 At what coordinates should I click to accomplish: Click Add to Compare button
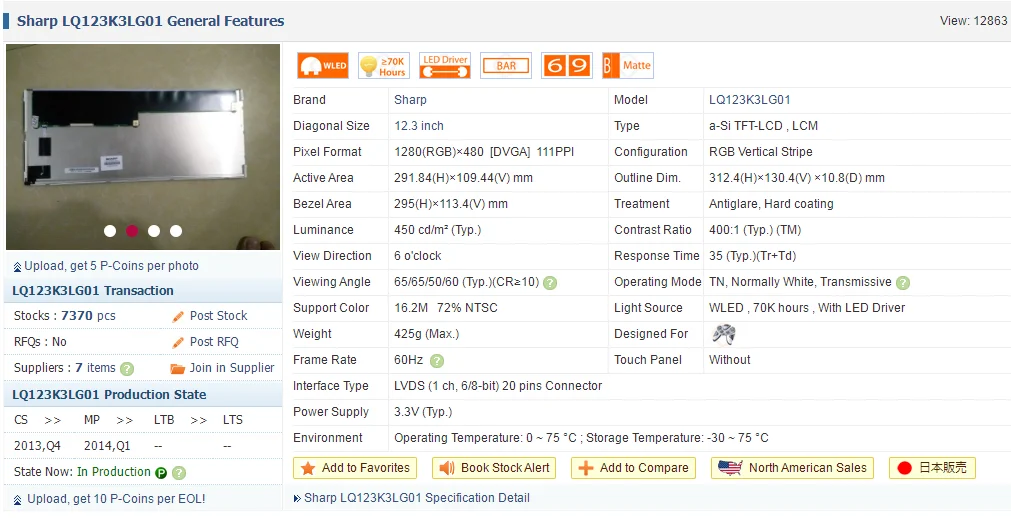pyautogui.click(x=633, y=468)
